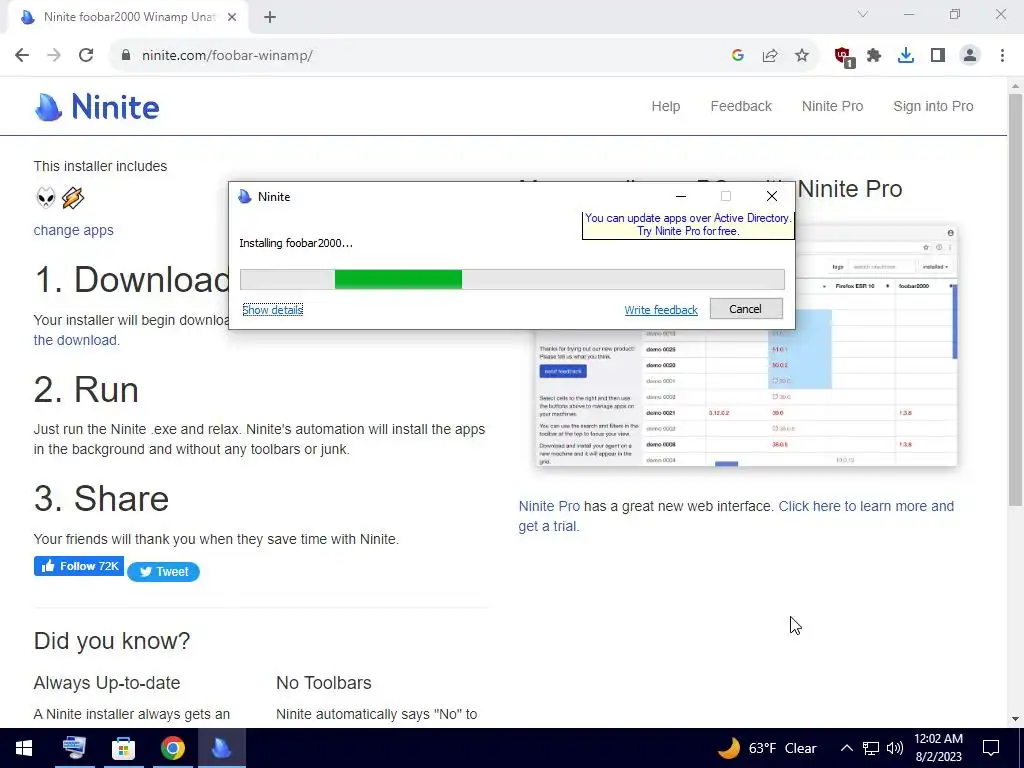Share this page using the share icon
This screenshot has height=768, width=1024.
(770, 56)
